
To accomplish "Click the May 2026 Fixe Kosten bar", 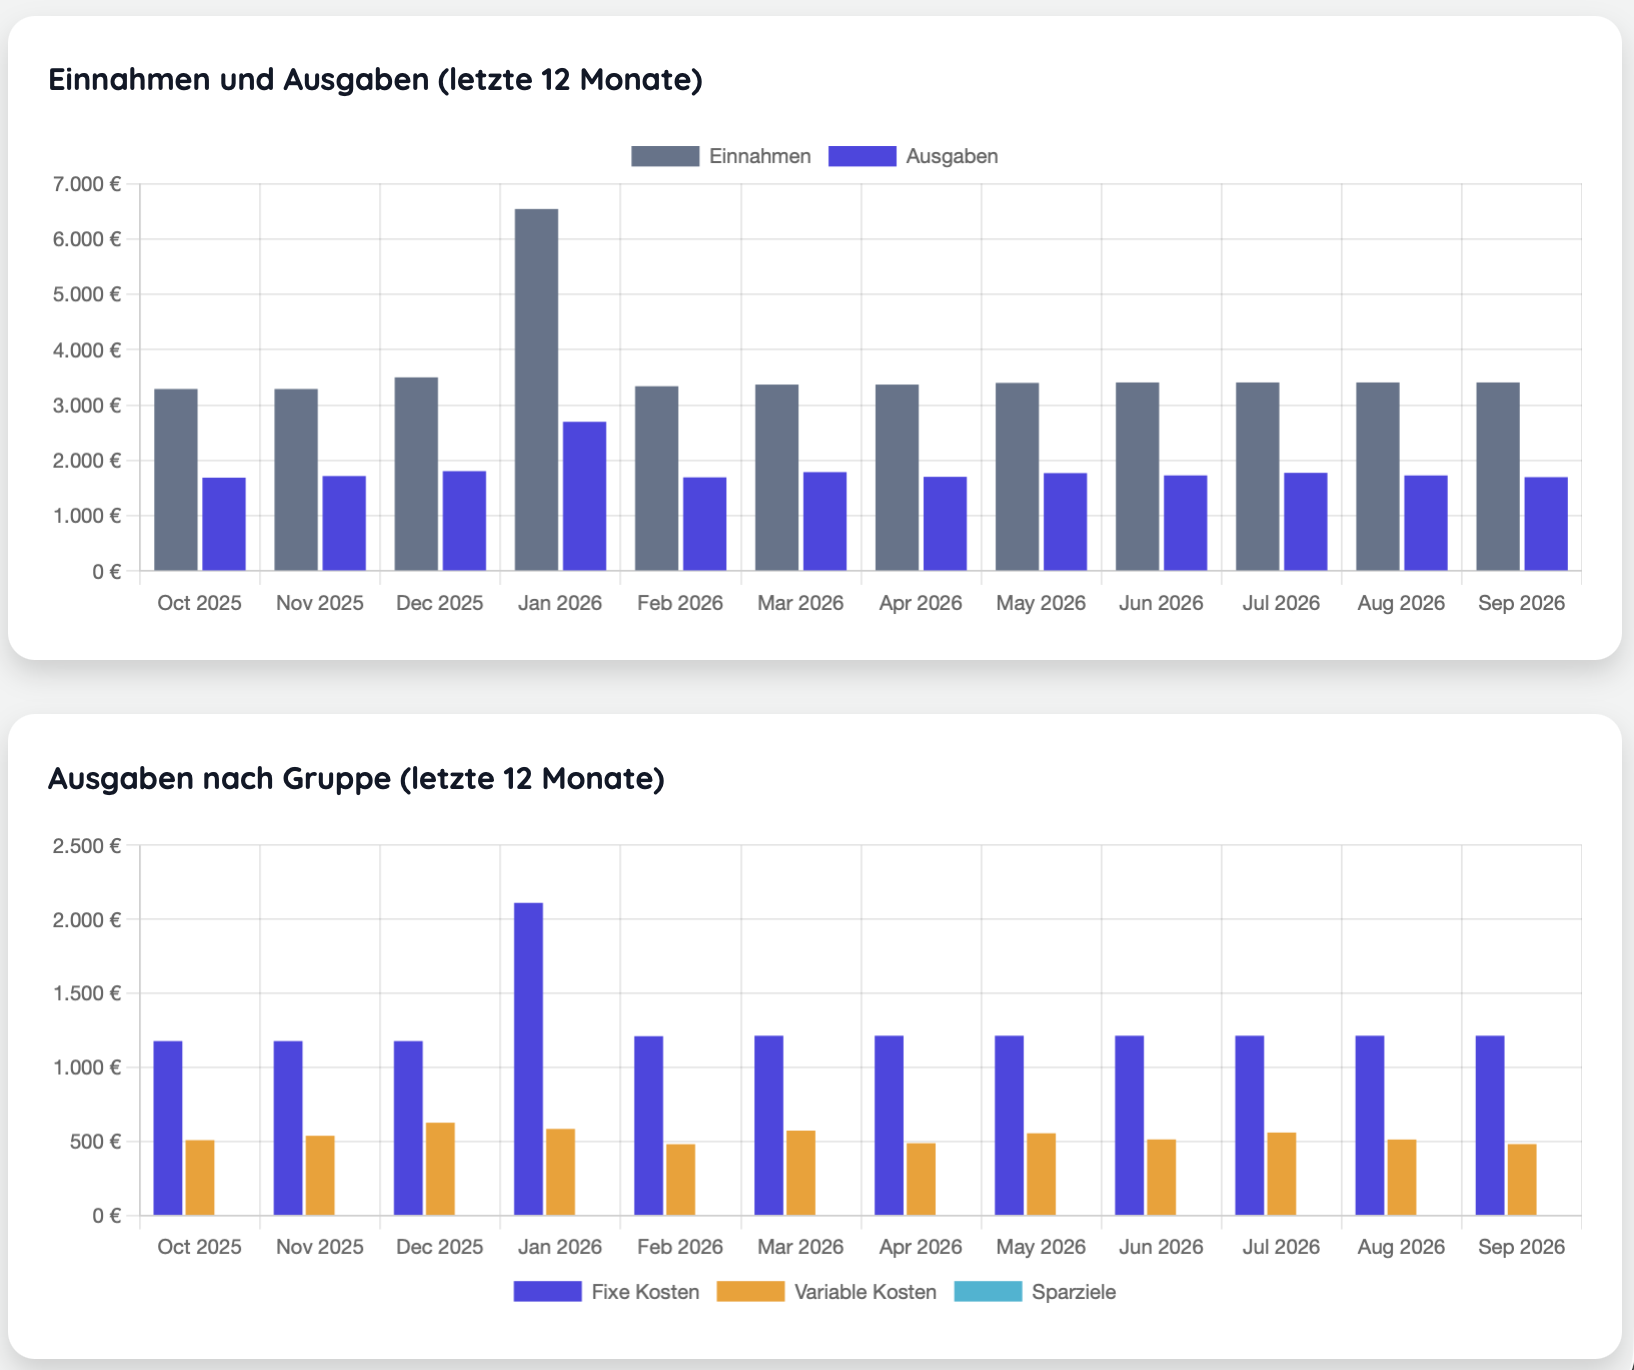I will (1009, 1126).
